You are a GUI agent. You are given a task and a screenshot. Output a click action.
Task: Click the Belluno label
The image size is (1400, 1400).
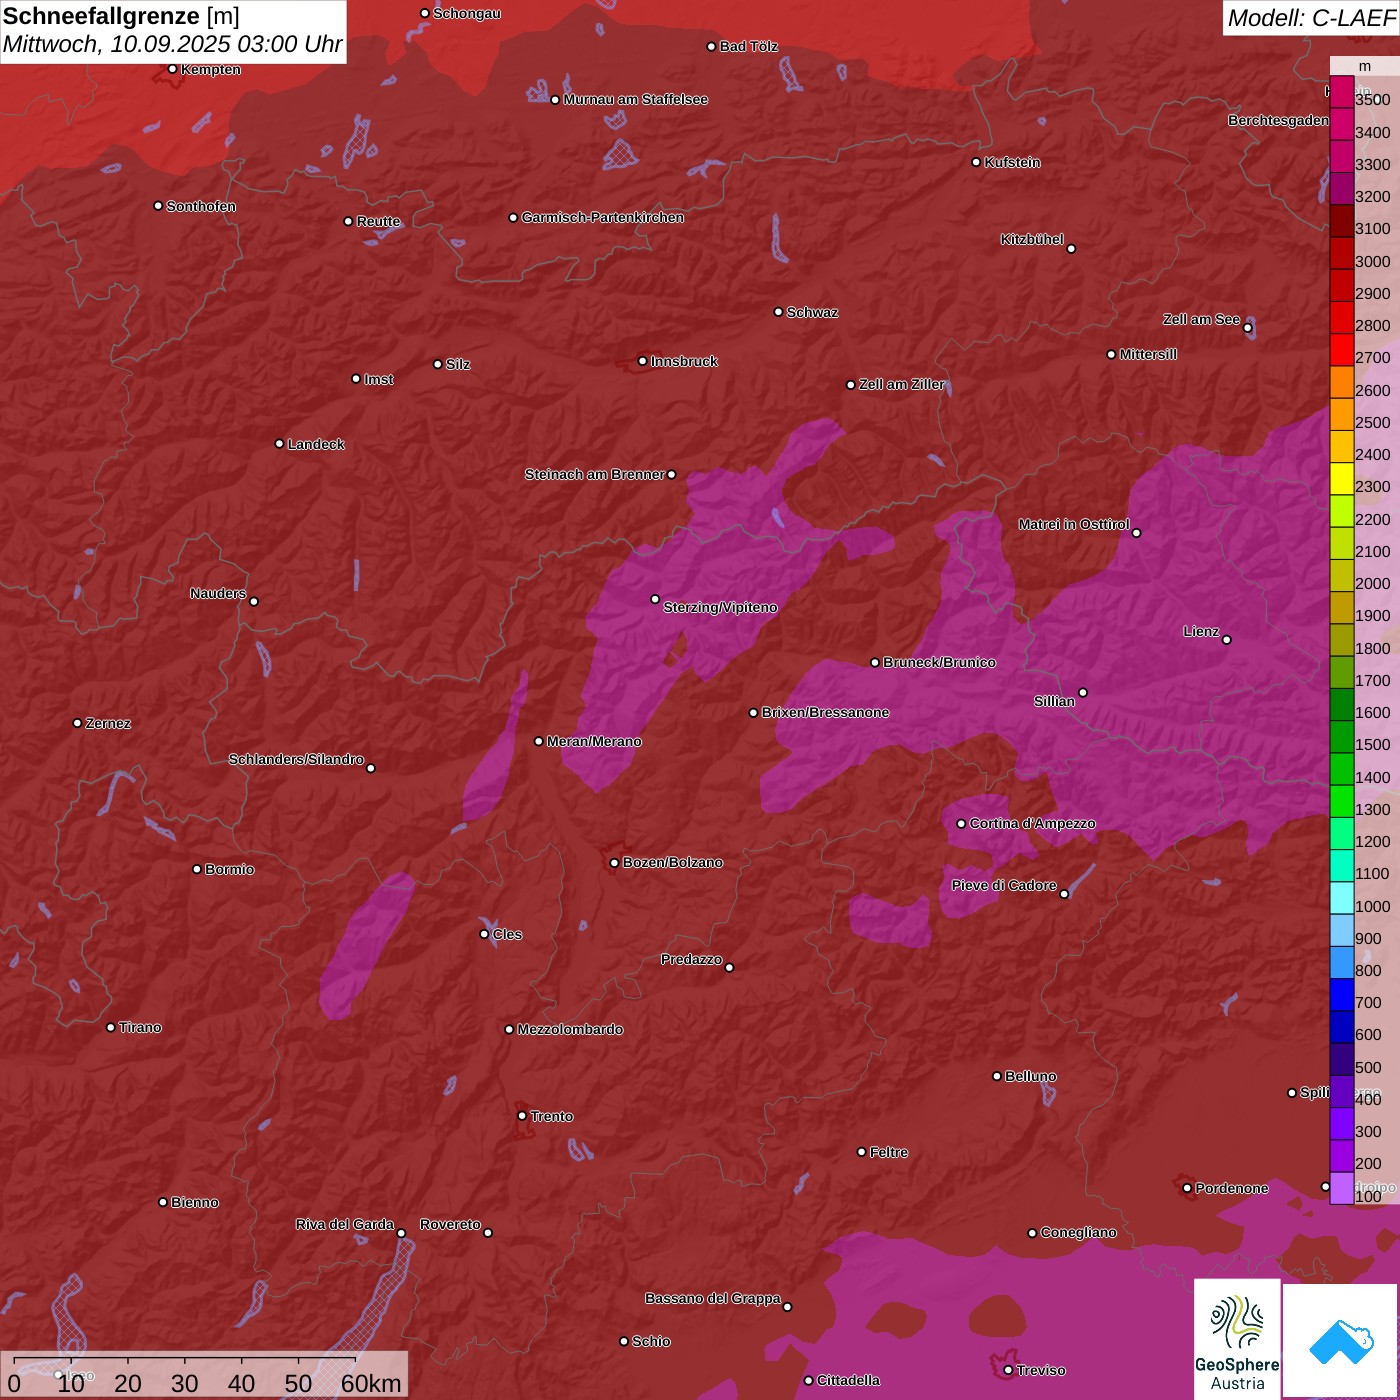(x=1030, y=1076)
